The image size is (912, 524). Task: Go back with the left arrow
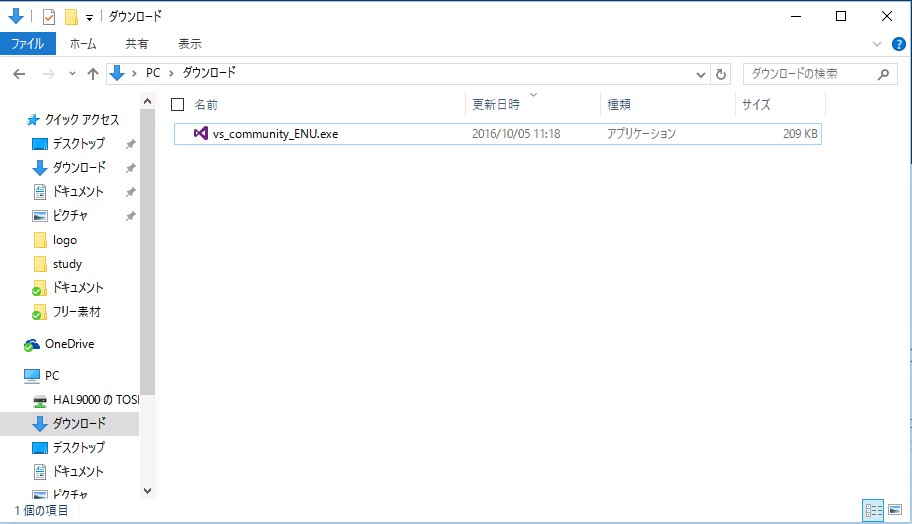[x=19, y=74]
